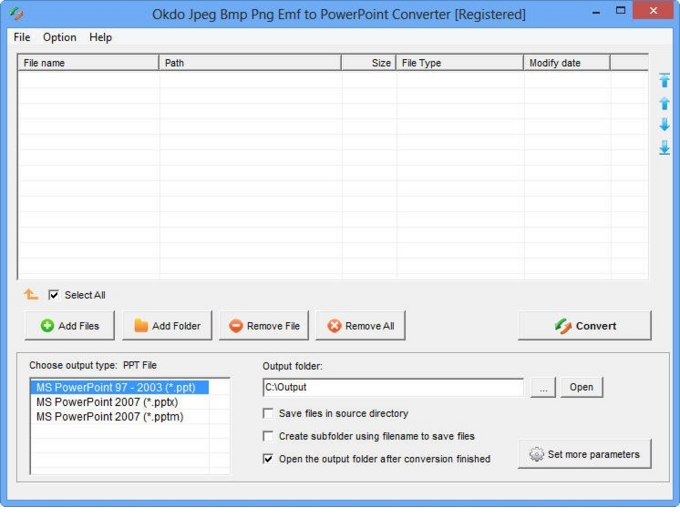Disable Open the output folder after conversion
Viewport: 680px width, 516px height.
pos(268,459)
